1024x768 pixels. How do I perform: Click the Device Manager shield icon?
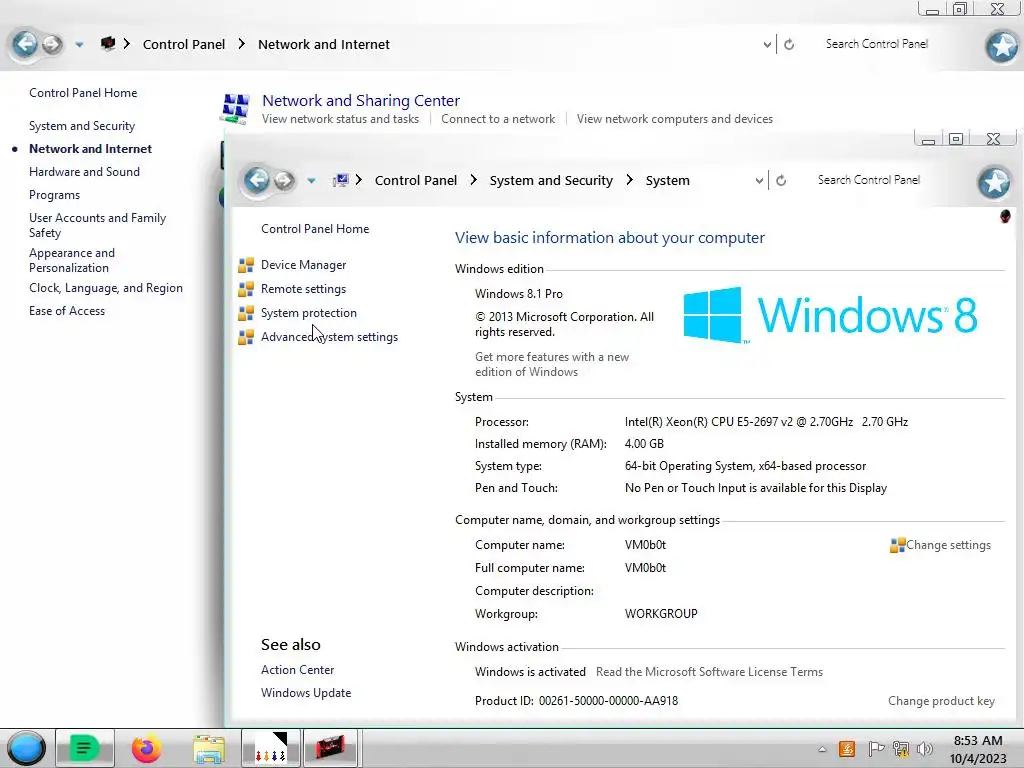[x=246, y=264]
